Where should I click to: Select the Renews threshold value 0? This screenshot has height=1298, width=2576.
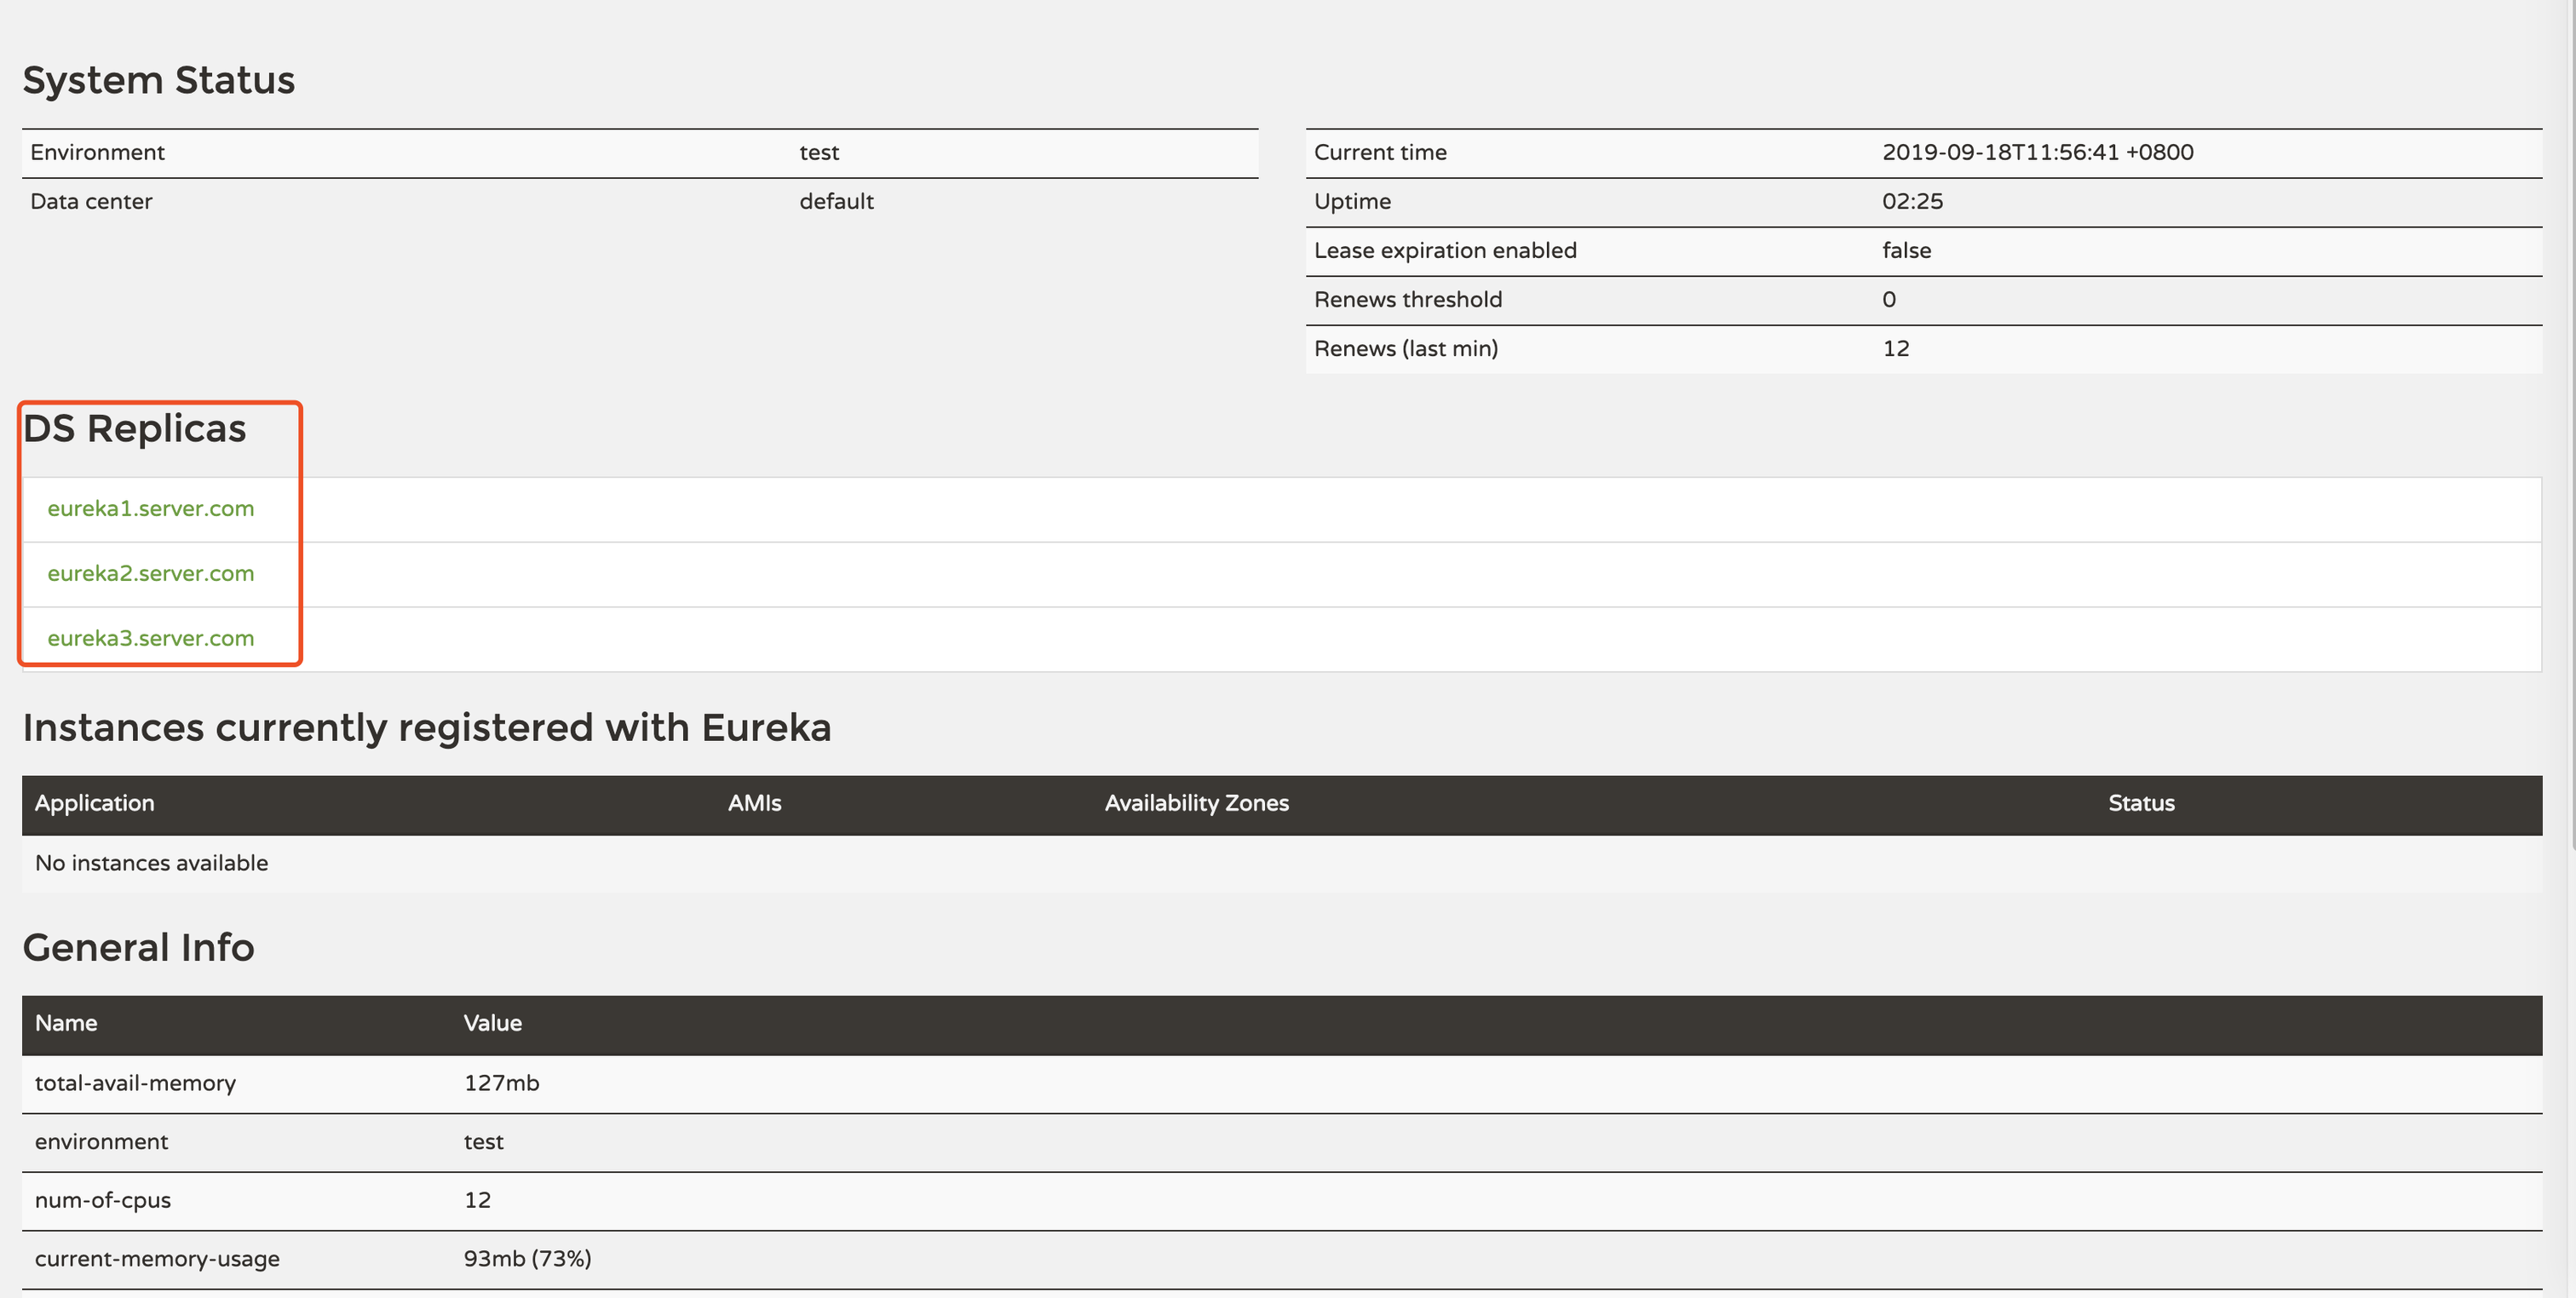[x=1889, y=299]
